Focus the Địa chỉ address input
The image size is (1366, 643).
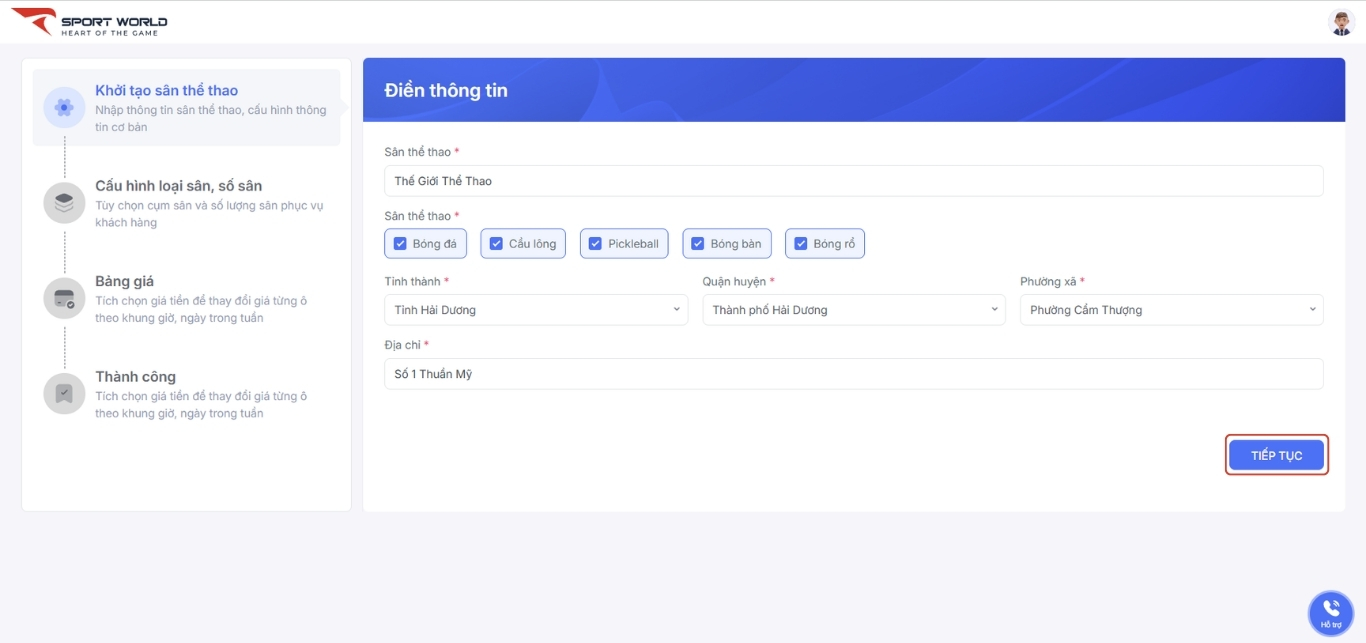tap(853, 374)
